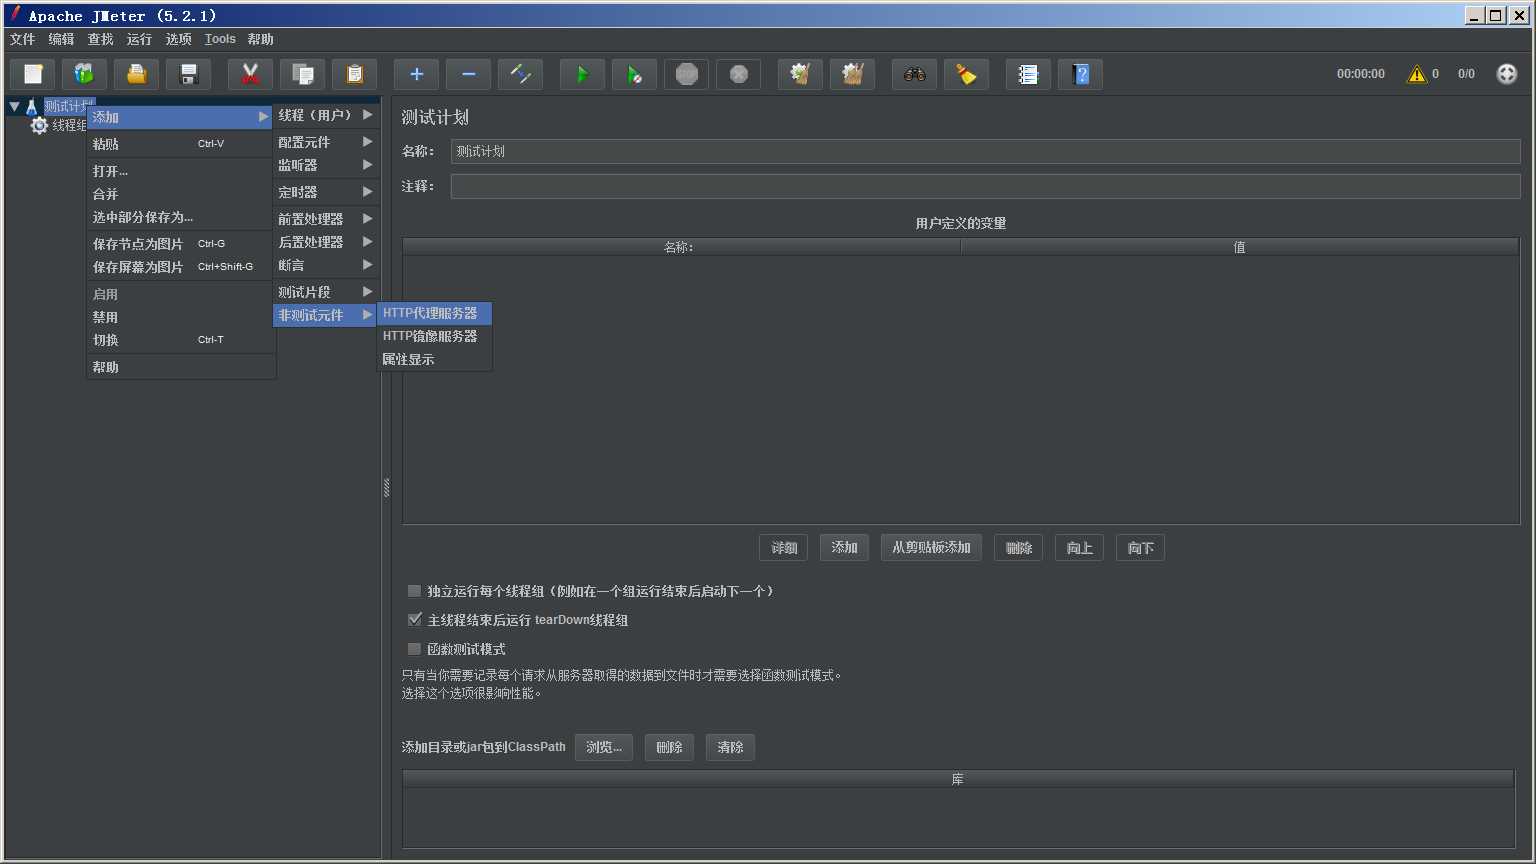Open the Function helper list icon
Viewport: 1536px width, 864px height.
(x=1028, y=74)
